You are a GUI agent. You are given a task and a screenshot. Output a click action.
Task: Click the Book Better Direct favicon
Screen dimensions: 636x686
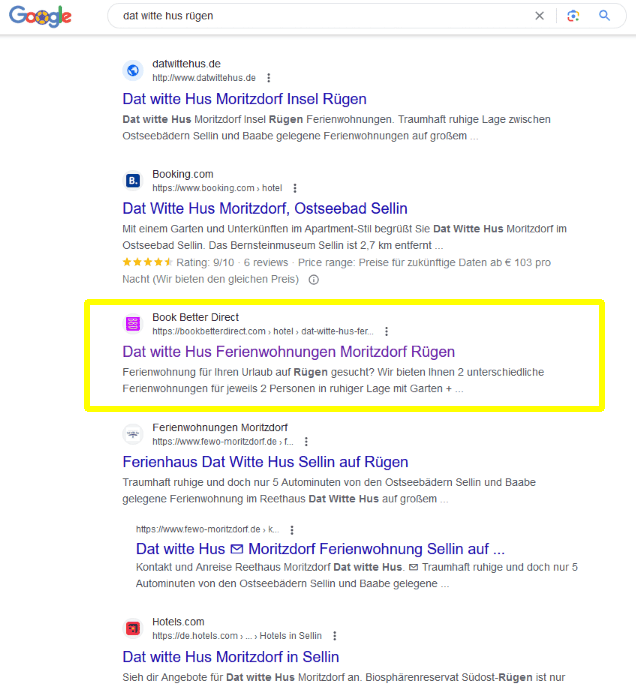pos(133,324)
